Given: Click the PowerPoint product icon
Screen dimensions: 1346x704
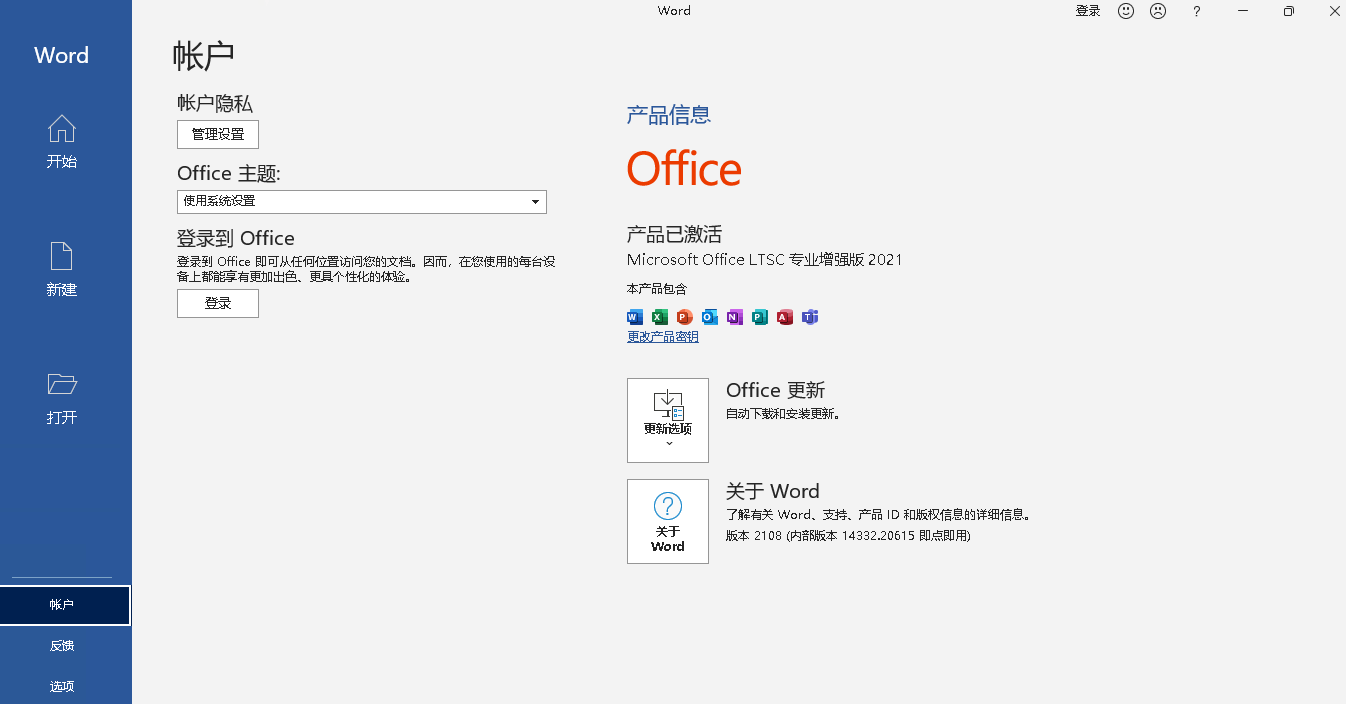Looking at the screenshot, I should (x=685, y=317).
